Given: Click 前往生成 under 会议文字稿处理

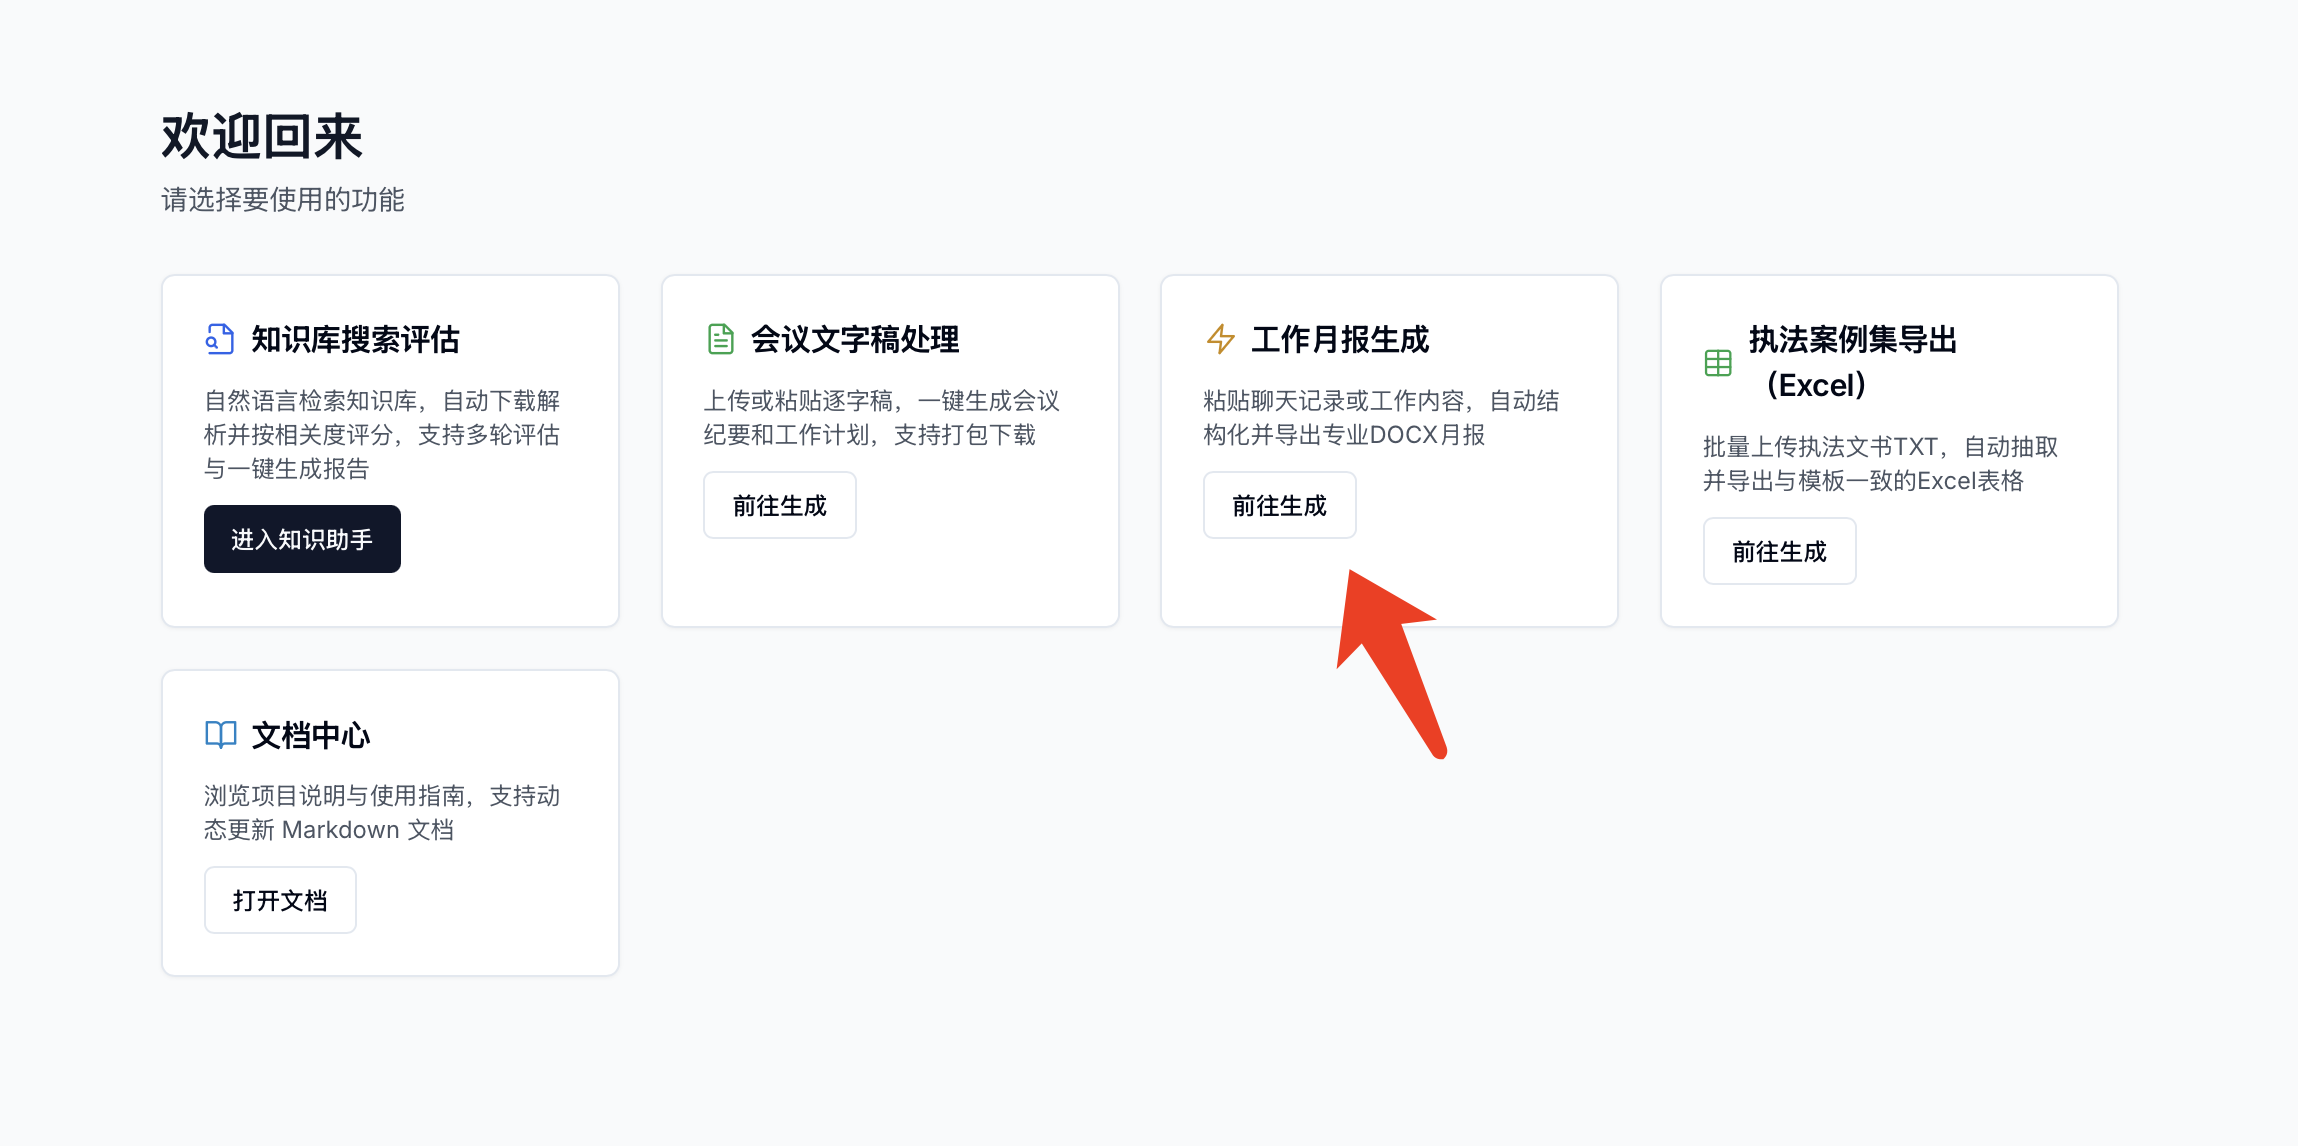Looking at the screenshot, I should (x=779, y=505).
